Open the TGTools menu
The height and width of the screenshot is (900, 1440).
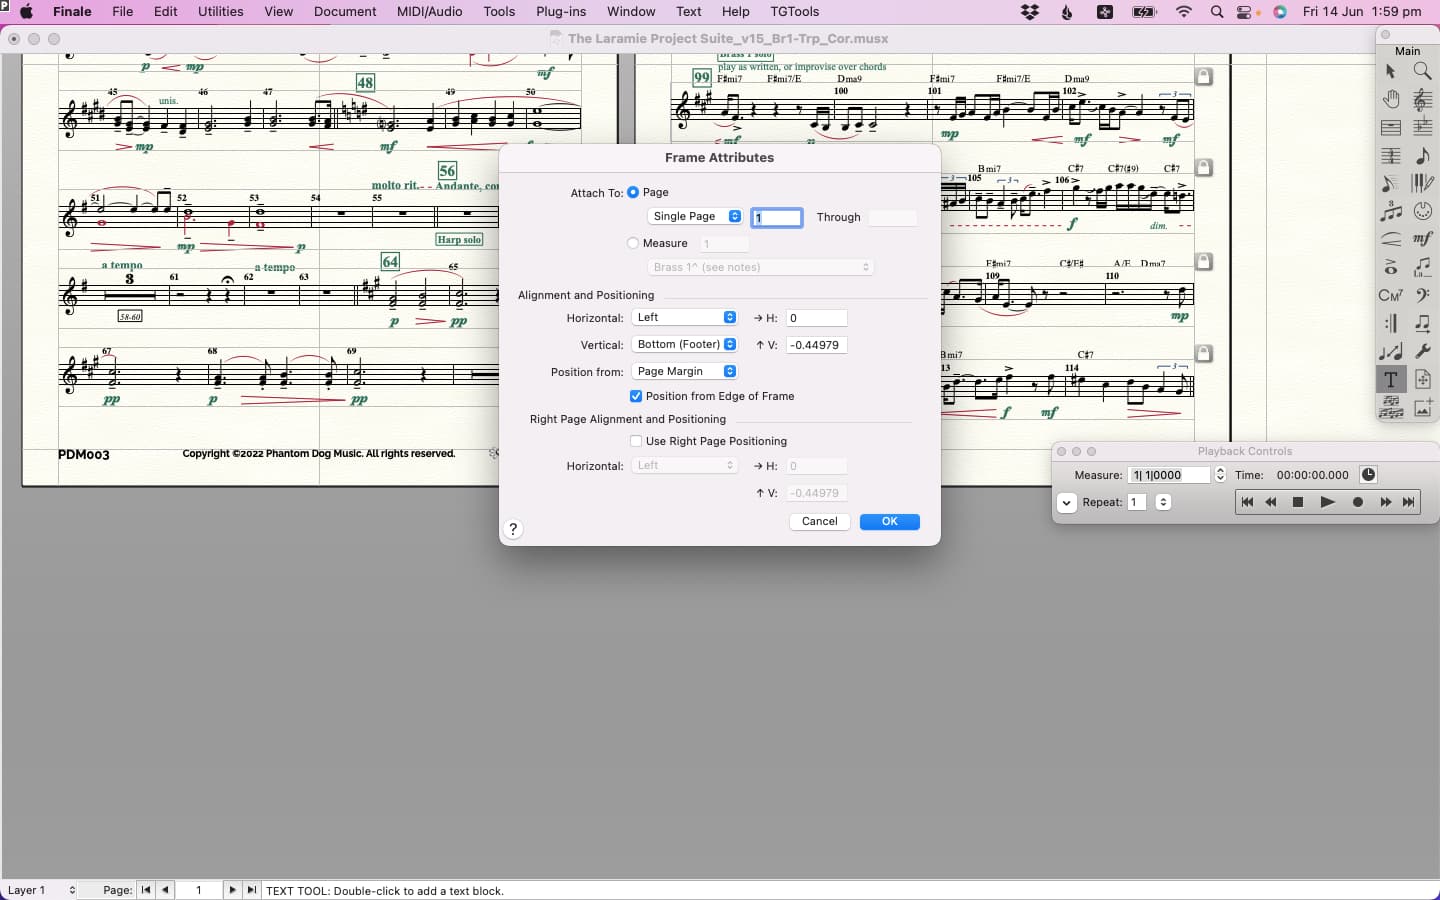795,12
